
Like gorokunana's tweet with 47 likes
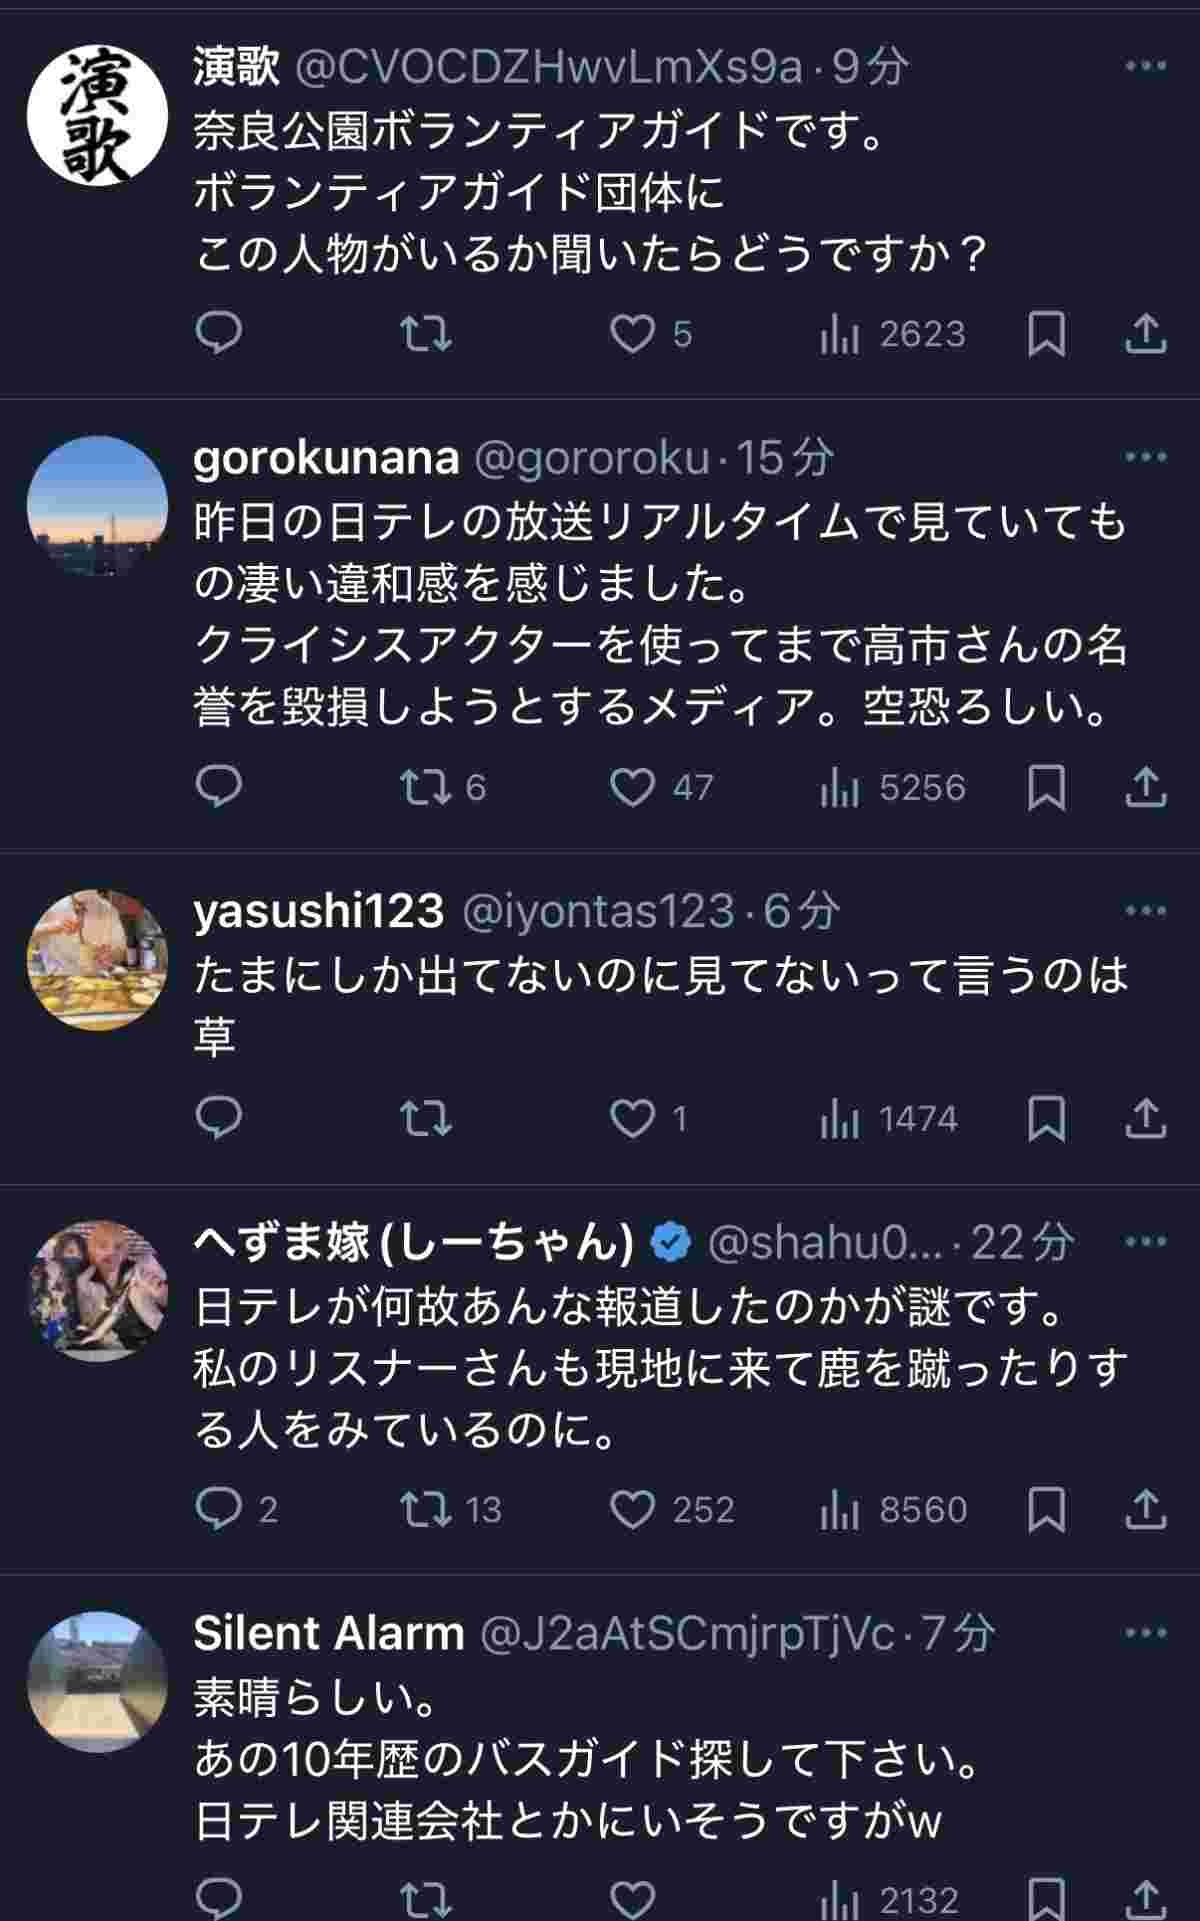632,787
